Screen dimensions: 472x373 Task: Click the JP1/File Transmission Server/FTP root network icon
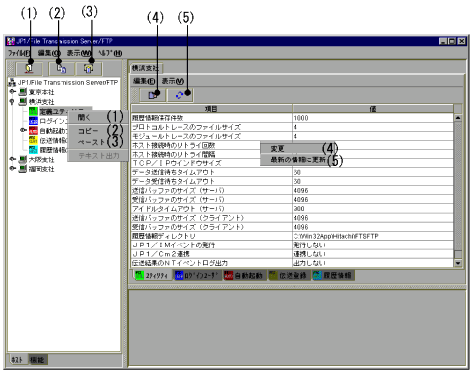12,82
